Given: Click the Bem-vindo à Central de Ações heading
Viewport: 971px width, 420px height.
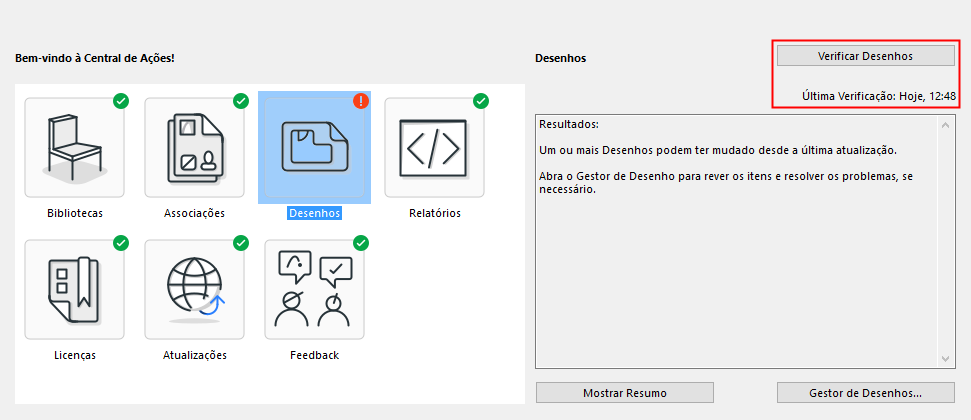Looking at the screenshot, I should coord(95,58).
